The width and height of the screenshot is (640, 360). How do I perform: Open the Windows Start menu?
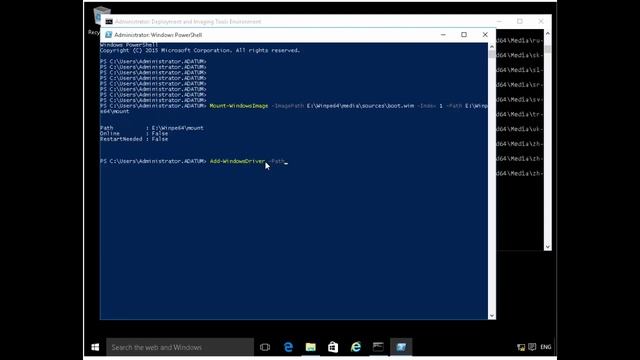tap(95, 347)
